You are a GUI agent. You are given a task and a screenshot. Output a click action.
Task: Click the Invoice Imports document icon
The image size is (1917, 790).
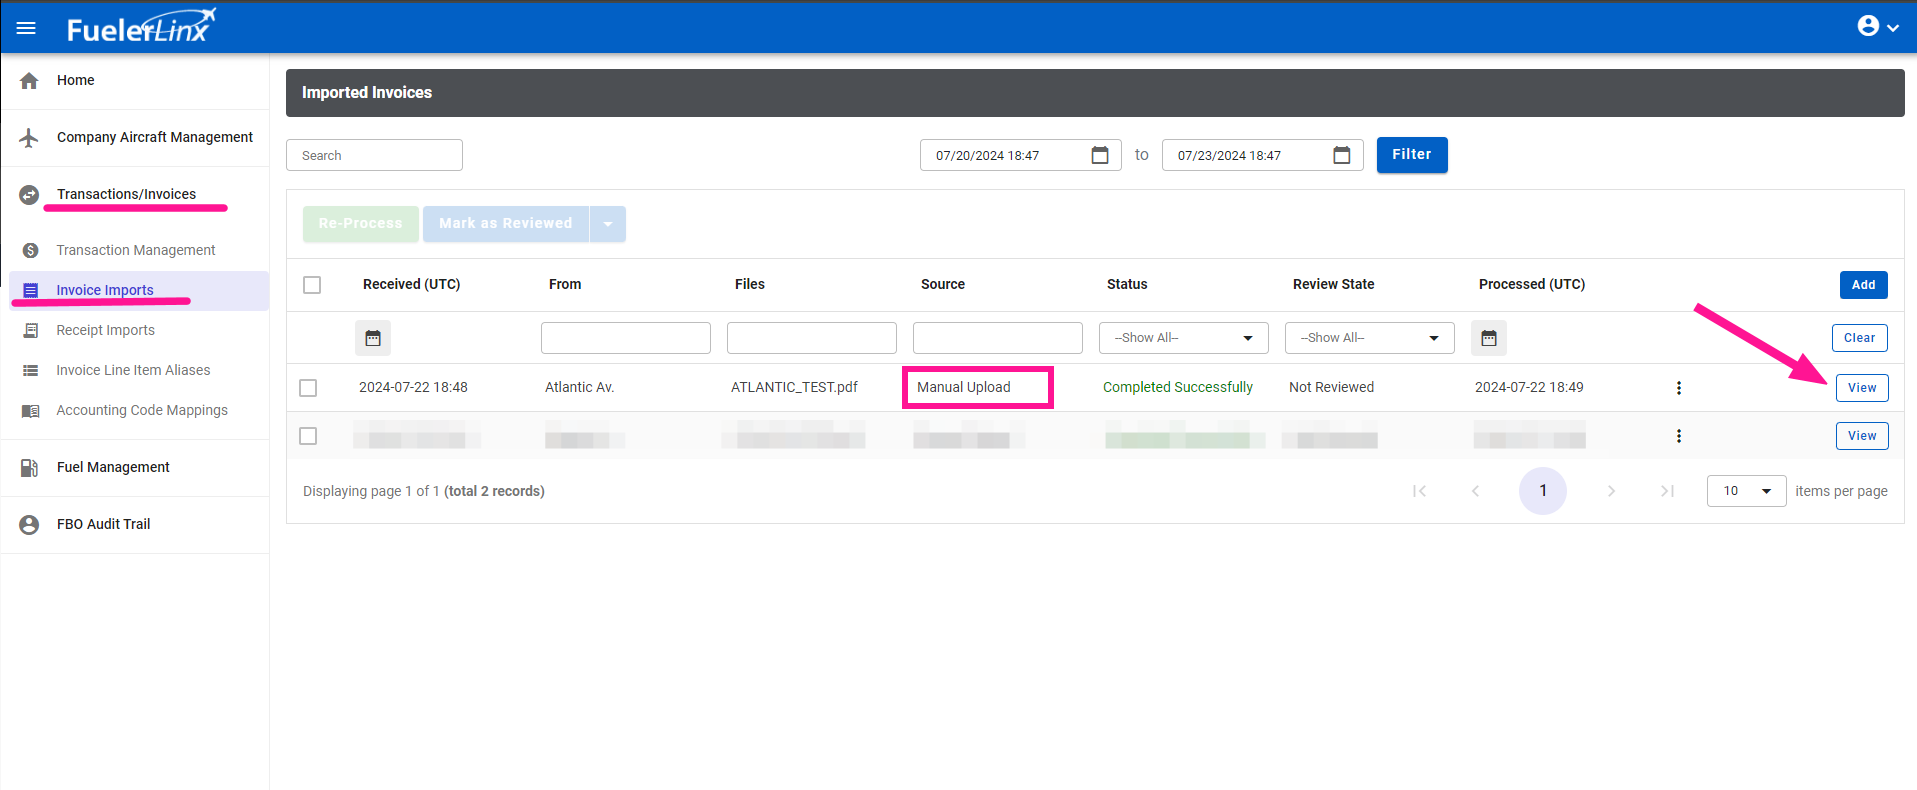pos(31,291)
